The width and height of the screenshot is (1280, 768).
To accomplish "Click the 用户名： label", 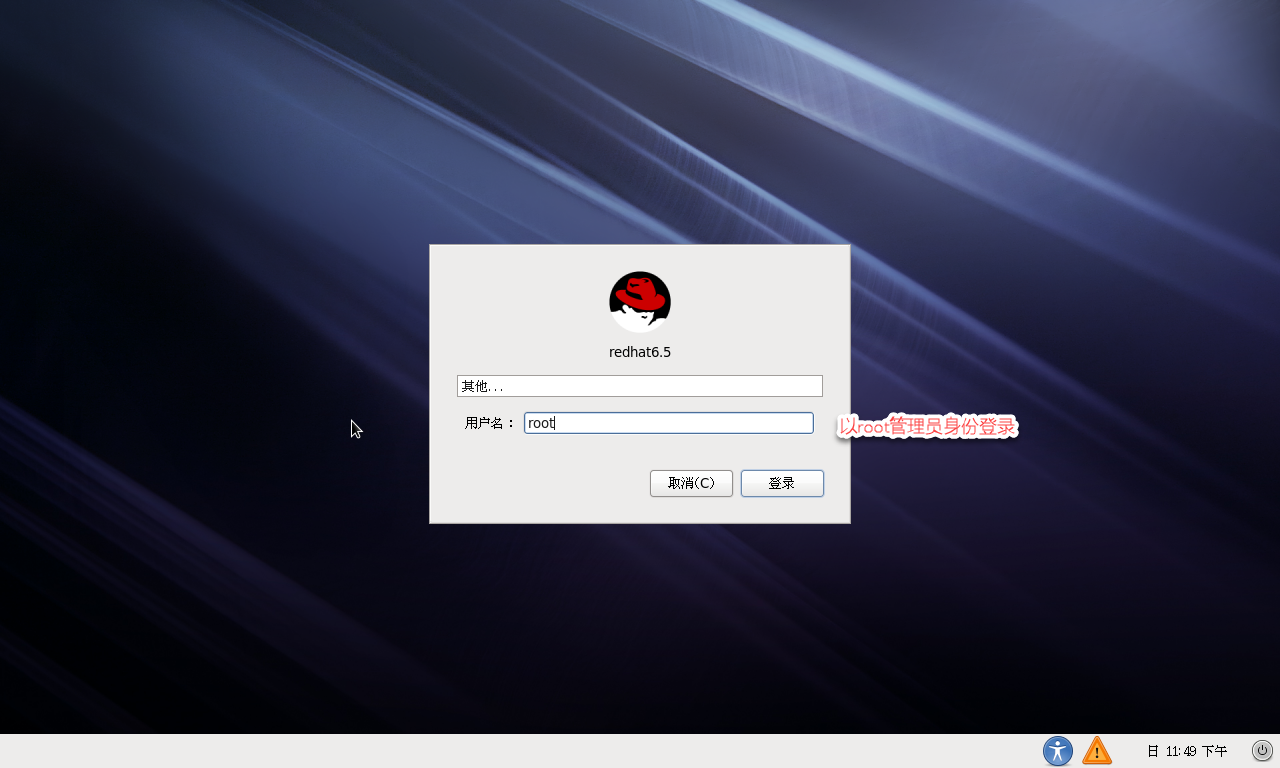I will (490, 424).
